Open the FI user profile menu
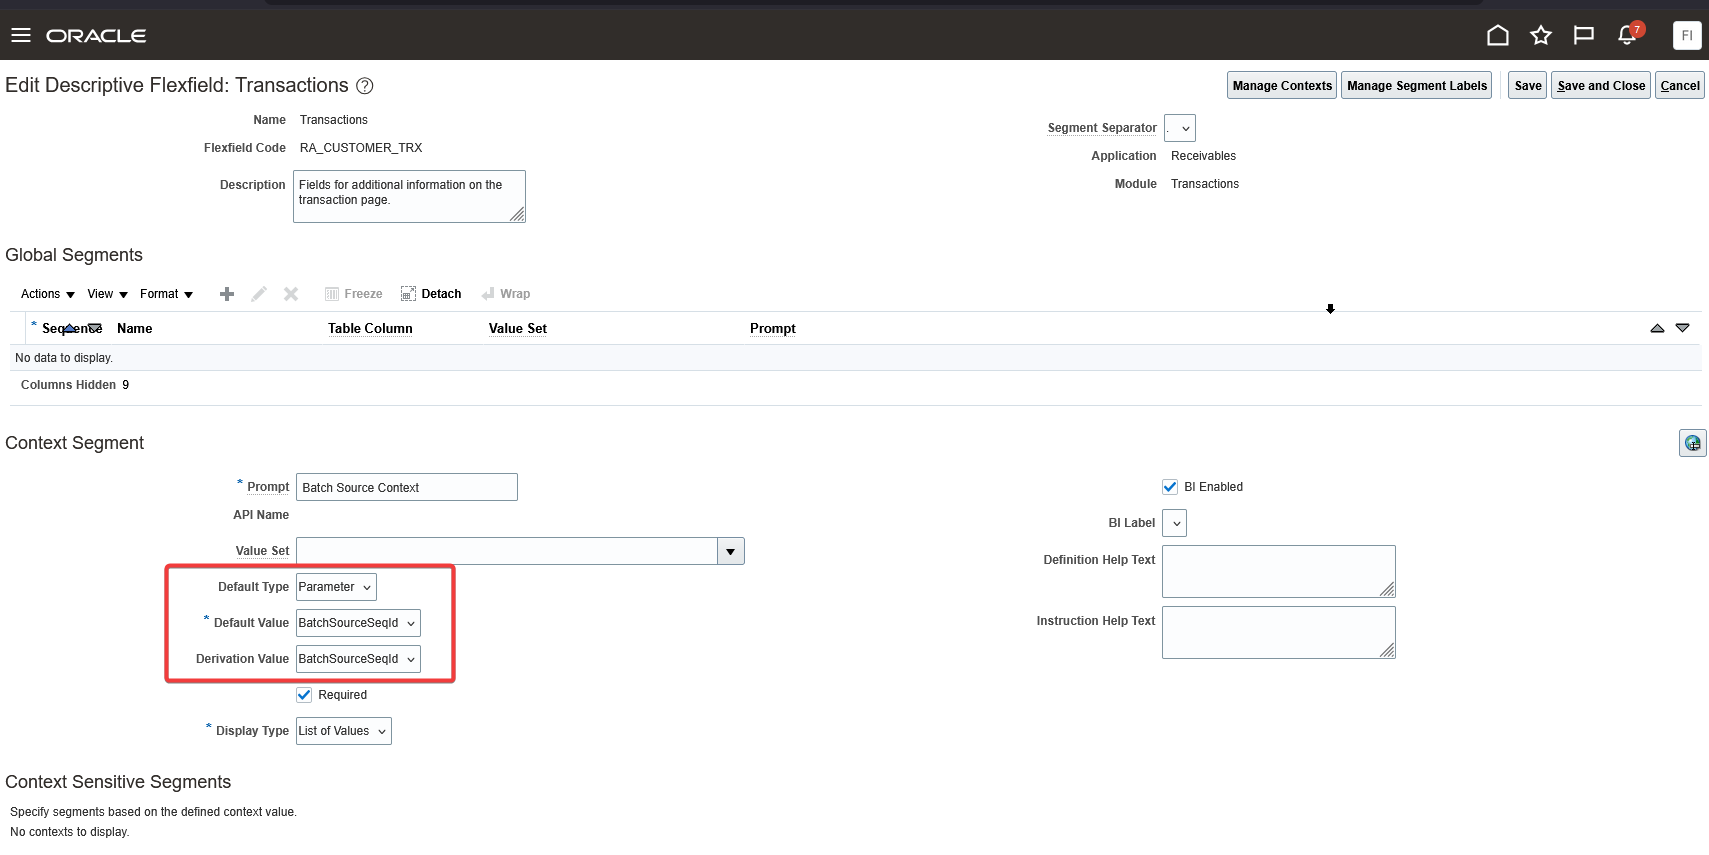Viewport: 1709px width, 855px height. click(x=1687, y=36)
